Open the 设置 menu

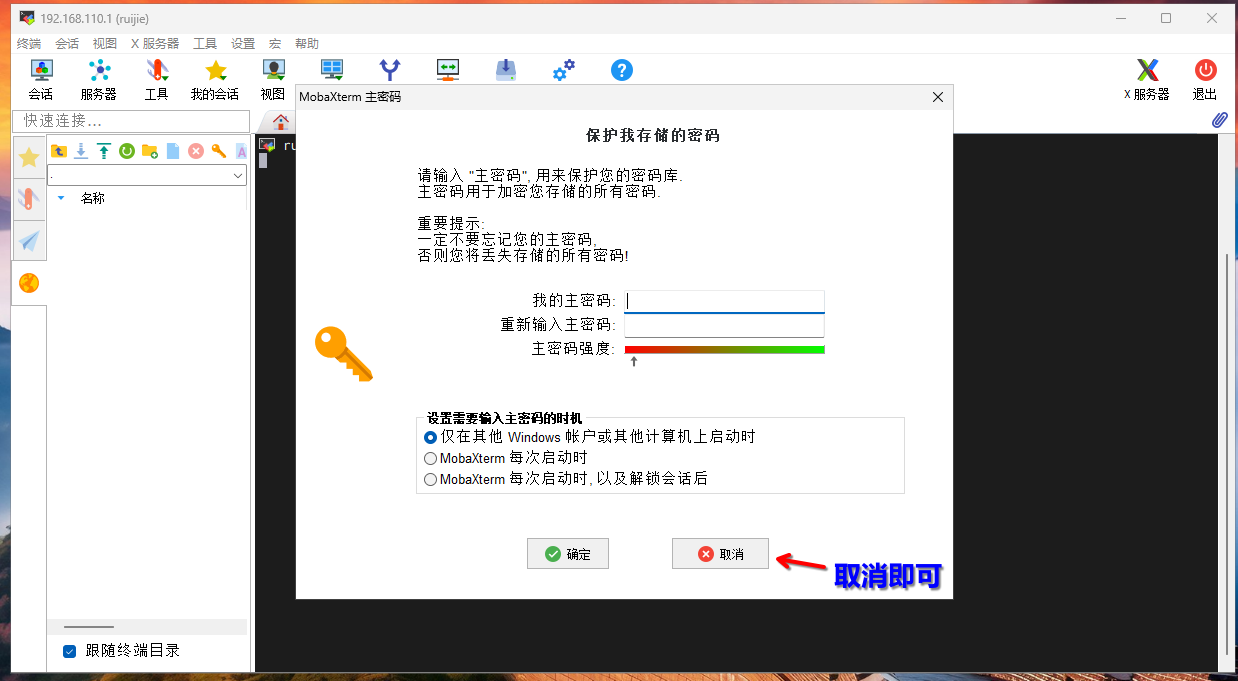coord(242,43)
